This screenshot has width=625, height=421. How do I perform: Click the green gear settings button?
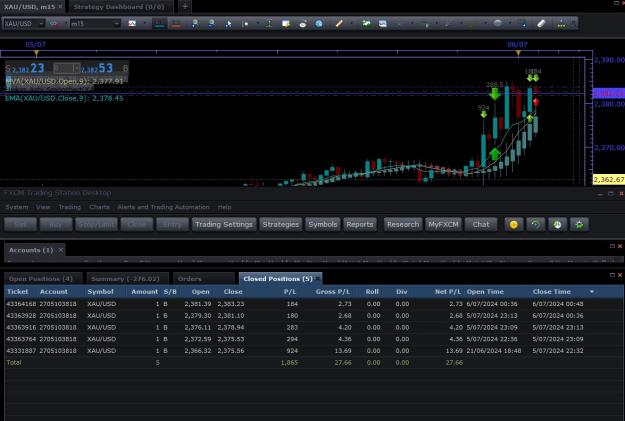pos(579,224)
